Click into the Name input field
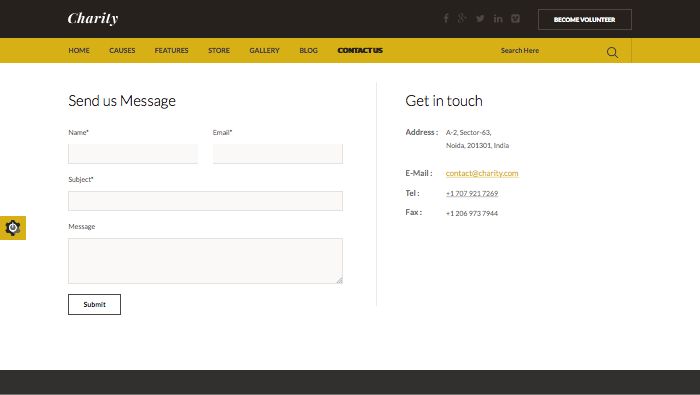 click(133, 154)
